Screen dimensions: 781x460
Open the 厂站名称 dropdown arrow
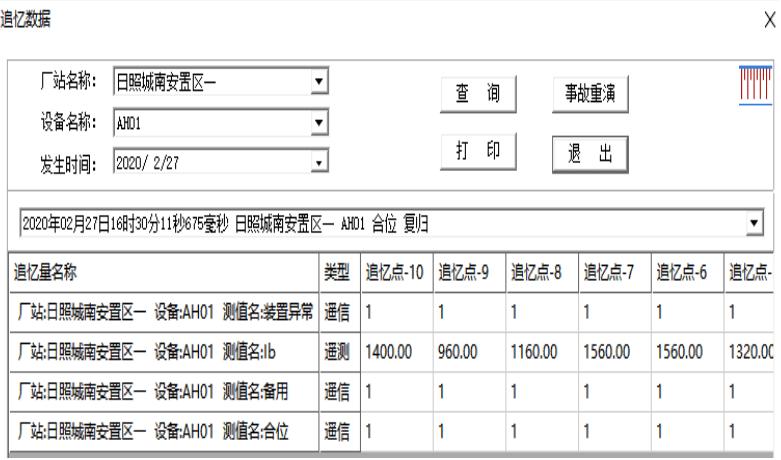(319, 81)
